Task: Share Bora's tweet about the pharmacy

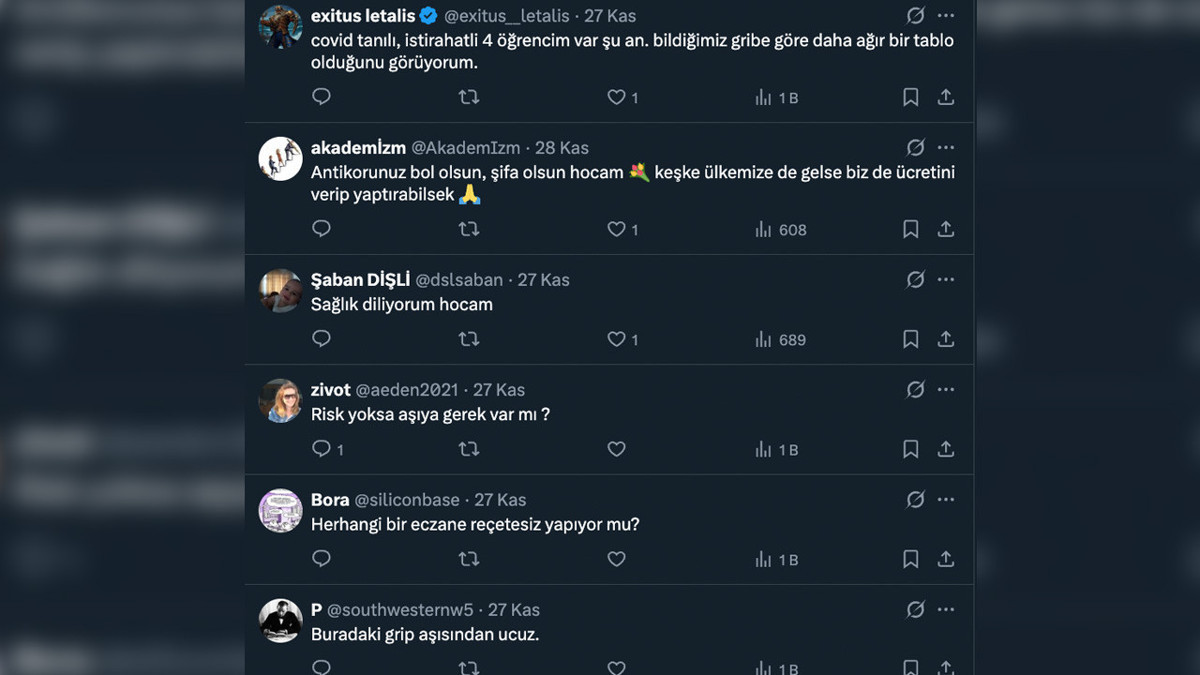Action: point(945,559)
